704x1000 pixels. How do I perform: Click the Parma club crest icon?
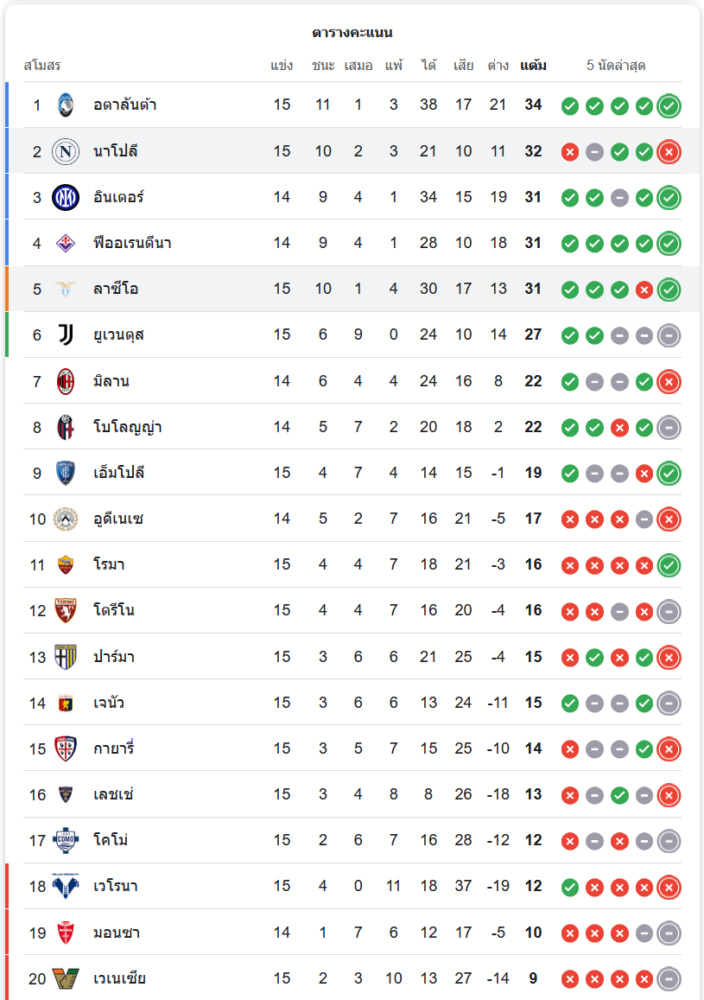pos(65,657)
